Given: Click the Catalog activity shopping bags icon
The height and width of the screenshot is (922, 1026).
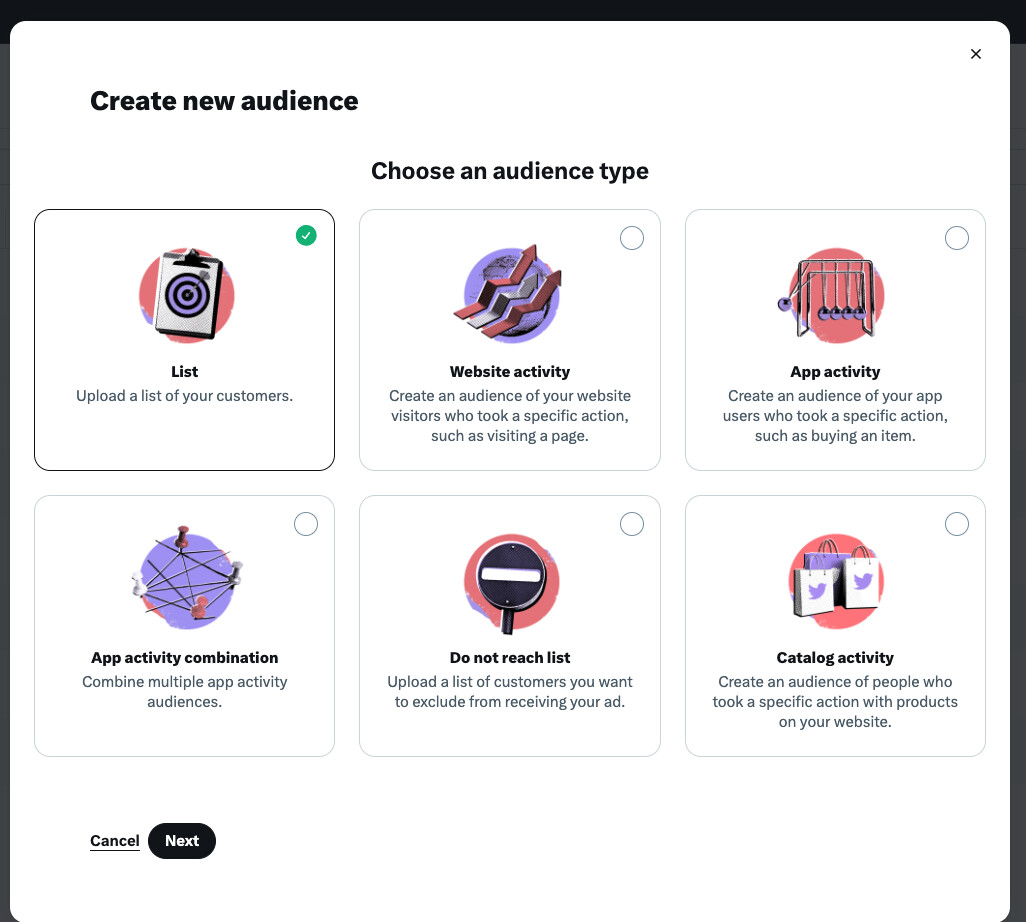Looking at the screenshot, I should click(834, 580).
